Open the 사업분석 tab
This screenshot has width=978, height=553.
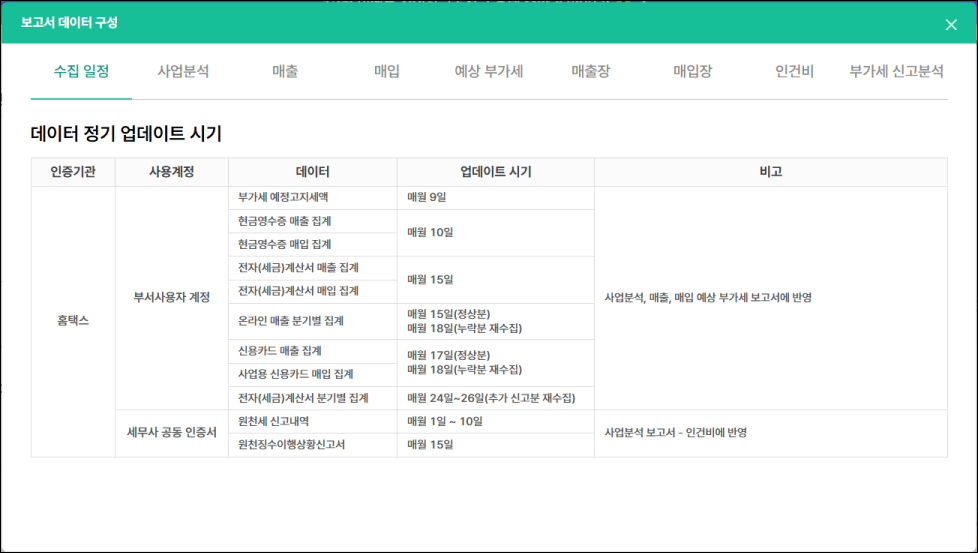(183, 72)
